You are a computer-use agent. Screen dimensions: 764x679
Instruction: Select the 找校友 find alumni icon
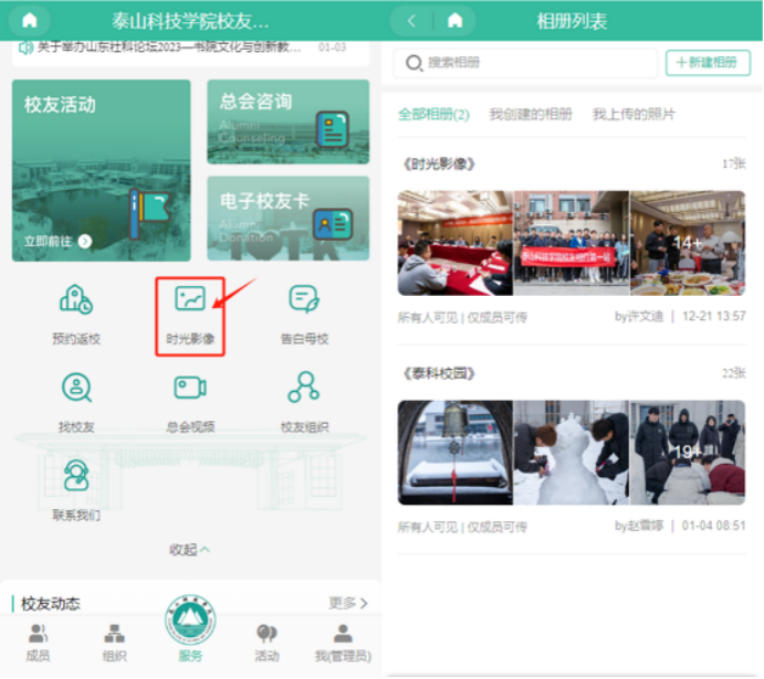[76, 402]
